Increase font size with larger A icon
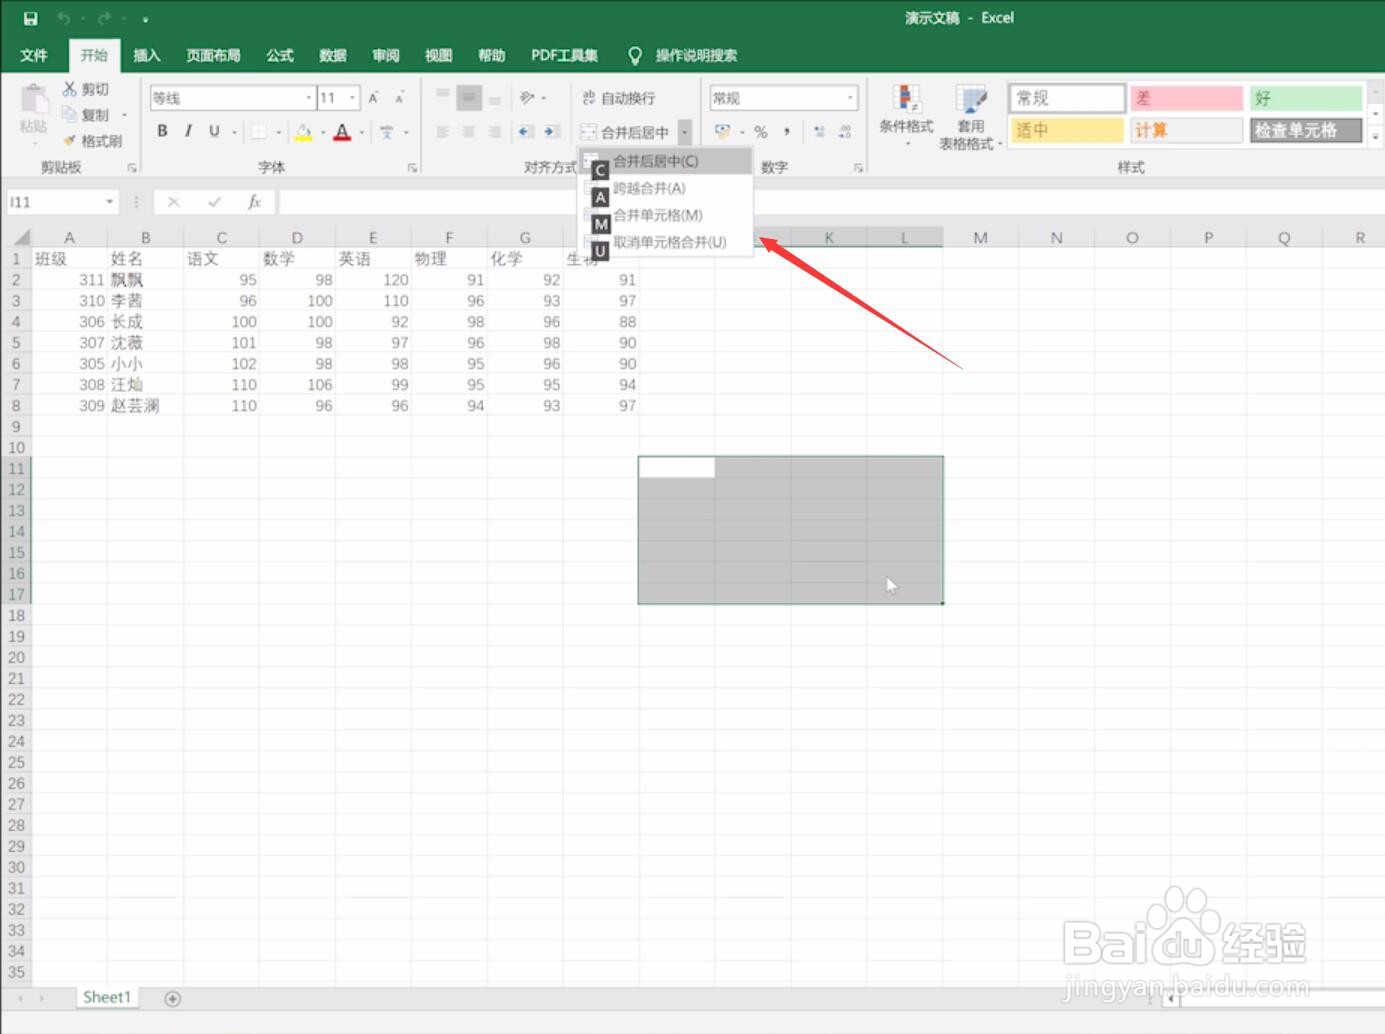Image resolution: width=1385 pixels, height=1034 pixels. [373, 97]
